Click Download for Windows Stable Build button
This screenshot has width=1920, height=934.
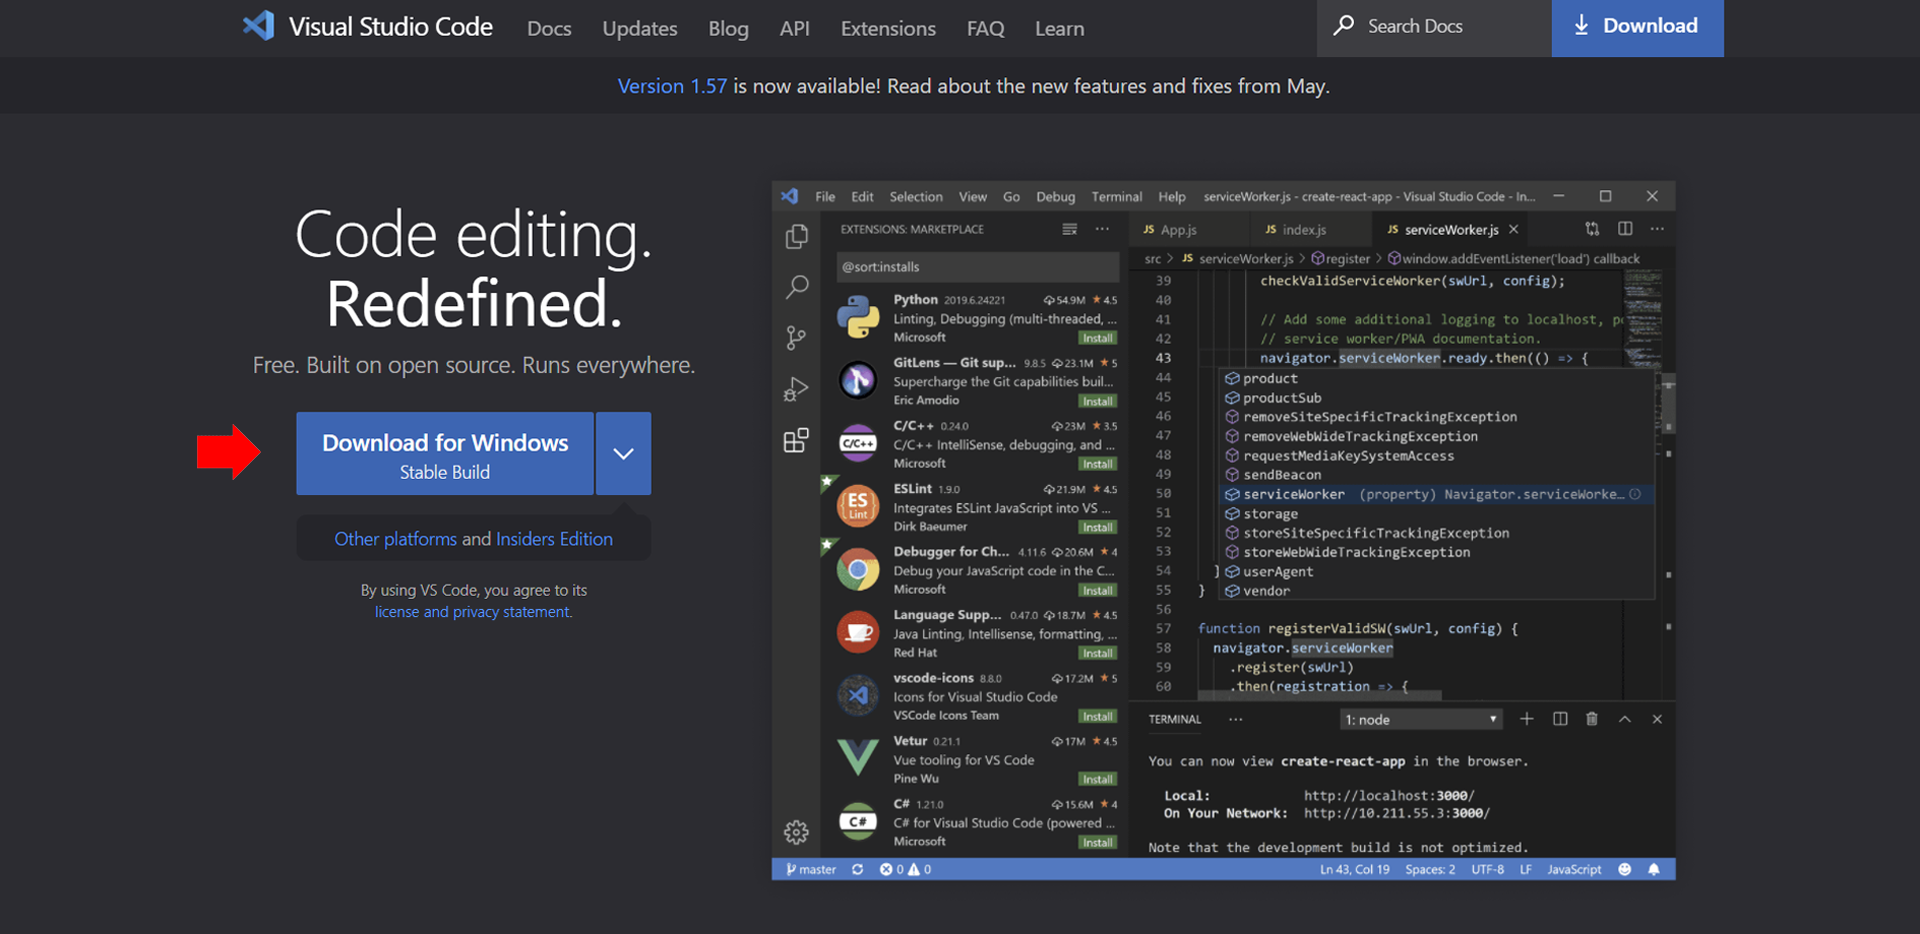tap(445, 453)
